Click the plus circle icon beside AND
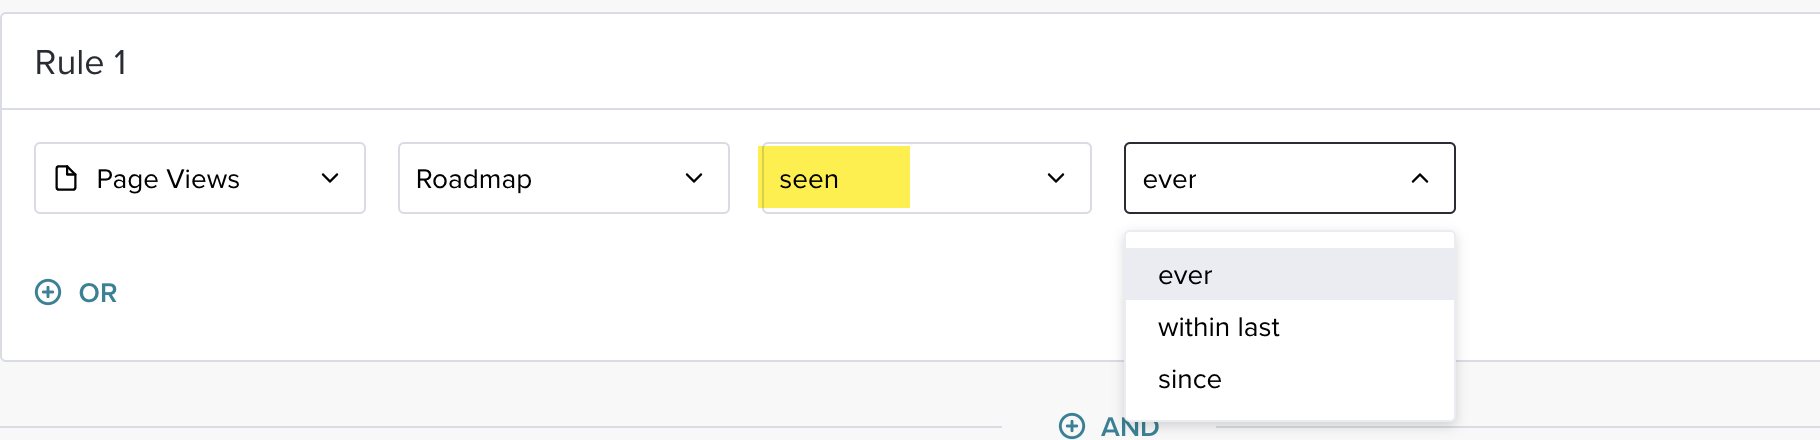The width and height of the screenshot is (1820, 440). pos(1071,426)
